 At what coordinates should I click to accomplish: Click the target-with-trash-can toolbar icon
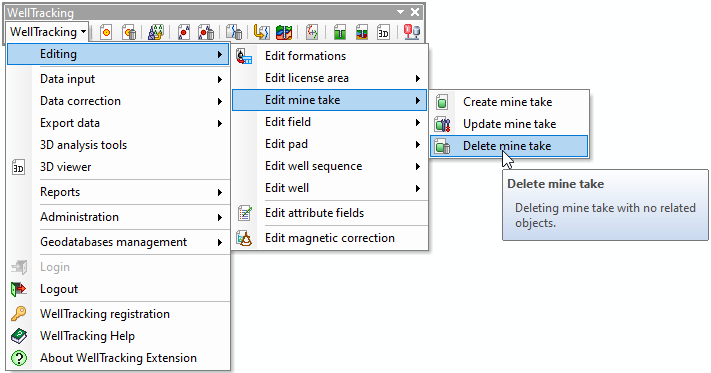point(129,32)
